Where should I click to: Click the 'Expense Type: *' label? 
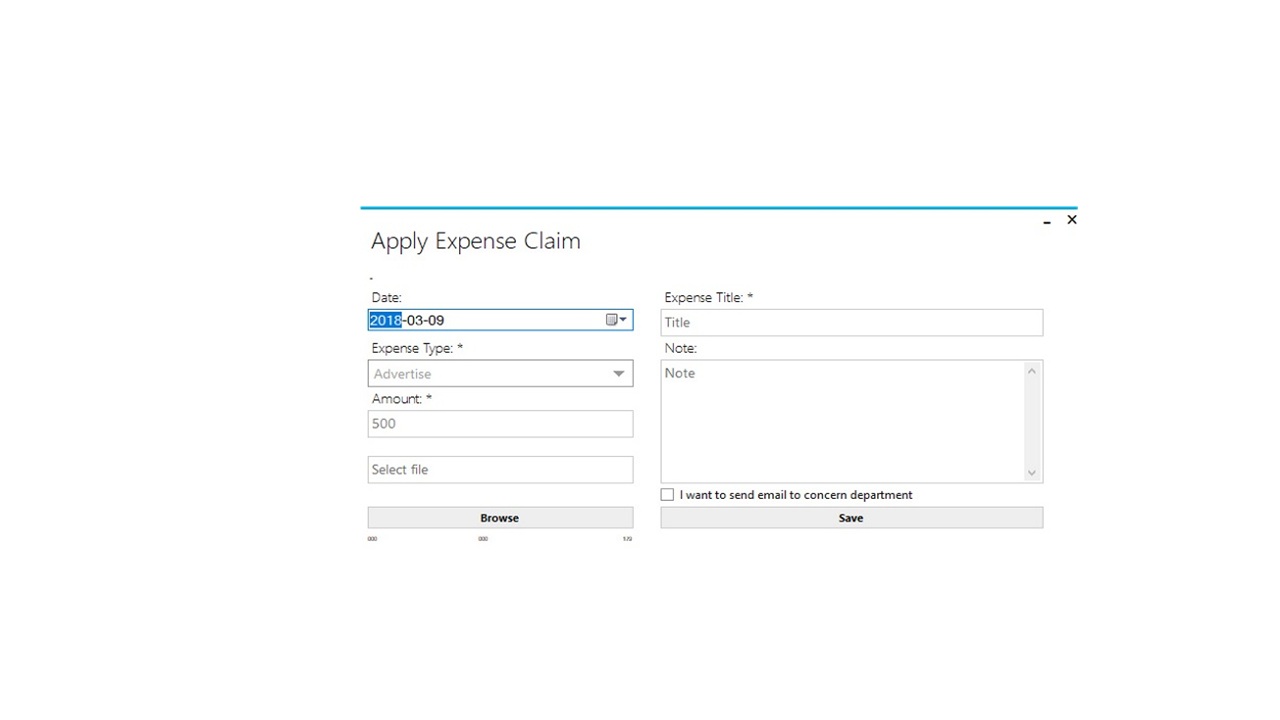point(417,349)
